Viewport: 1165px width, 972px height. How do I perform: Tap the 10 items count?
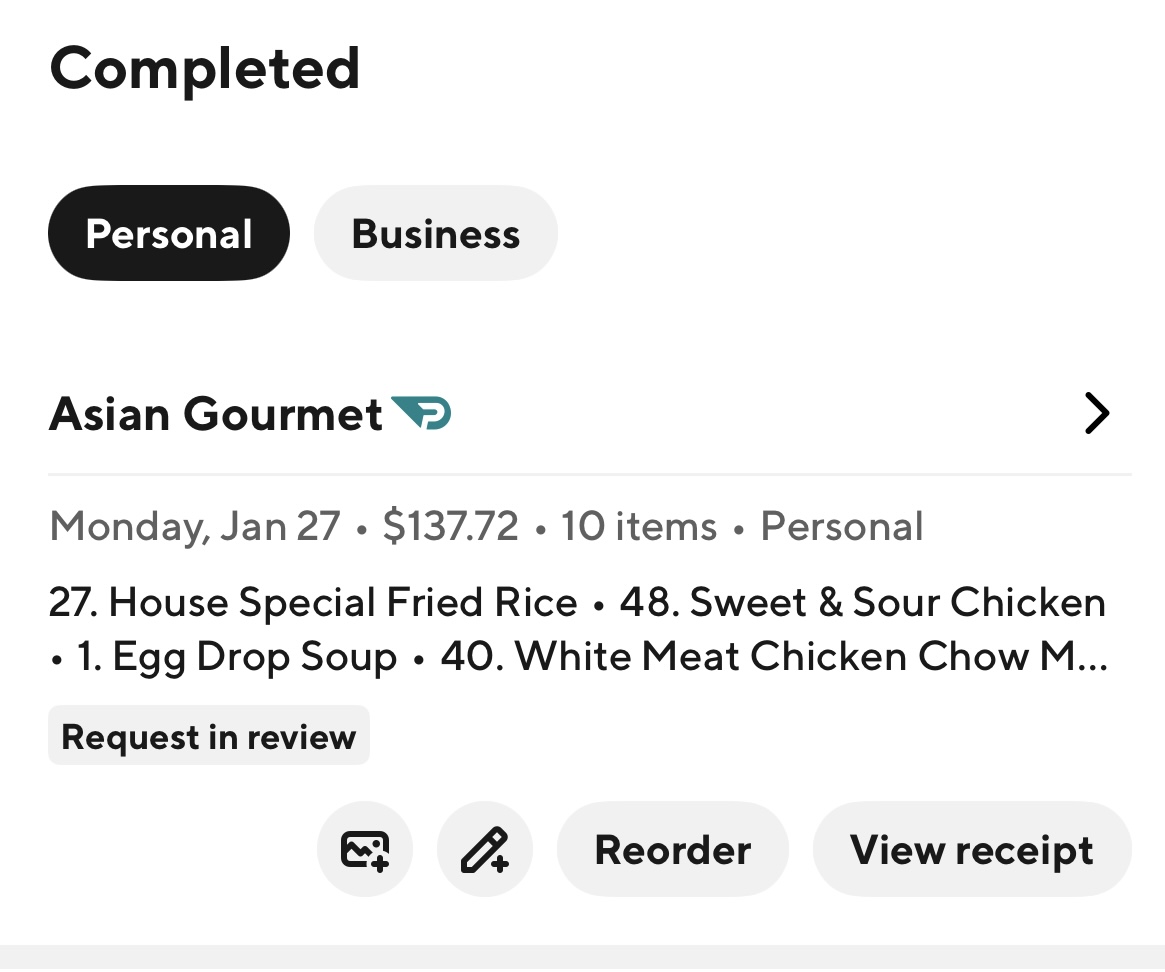[x=639, y=526]
